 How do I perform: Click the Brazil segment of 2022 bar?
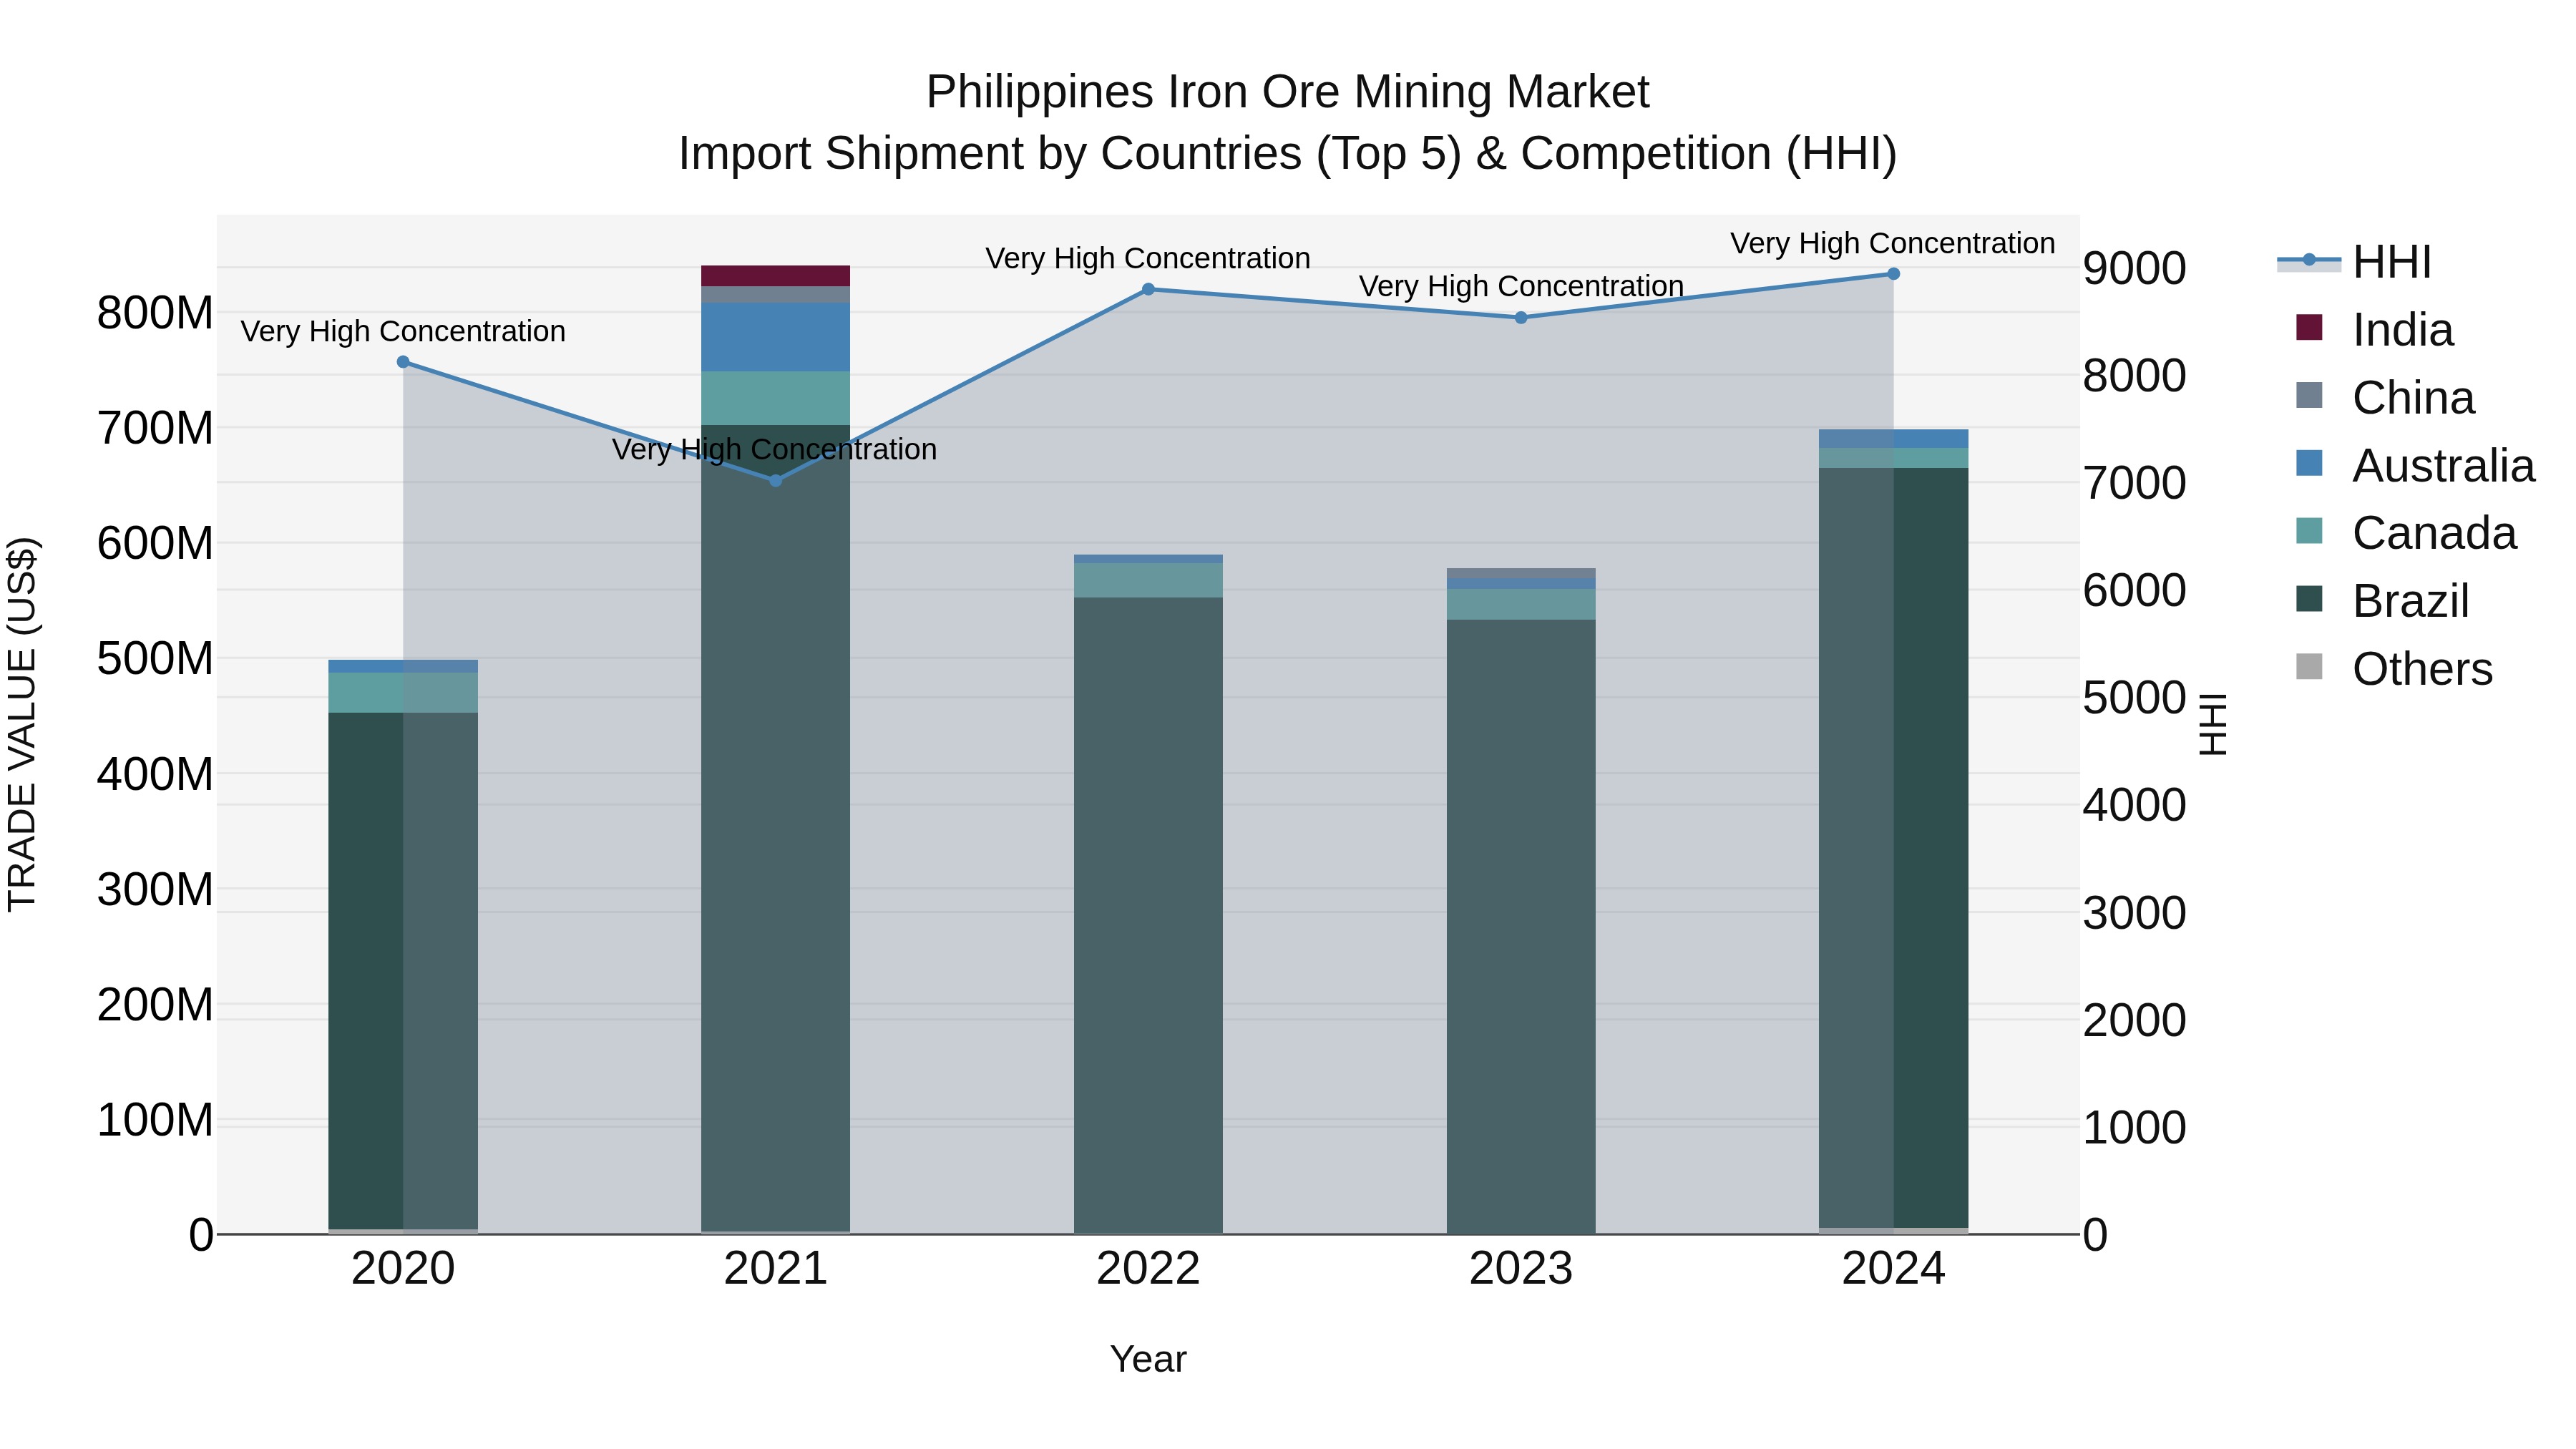(x=1148, y=915)
